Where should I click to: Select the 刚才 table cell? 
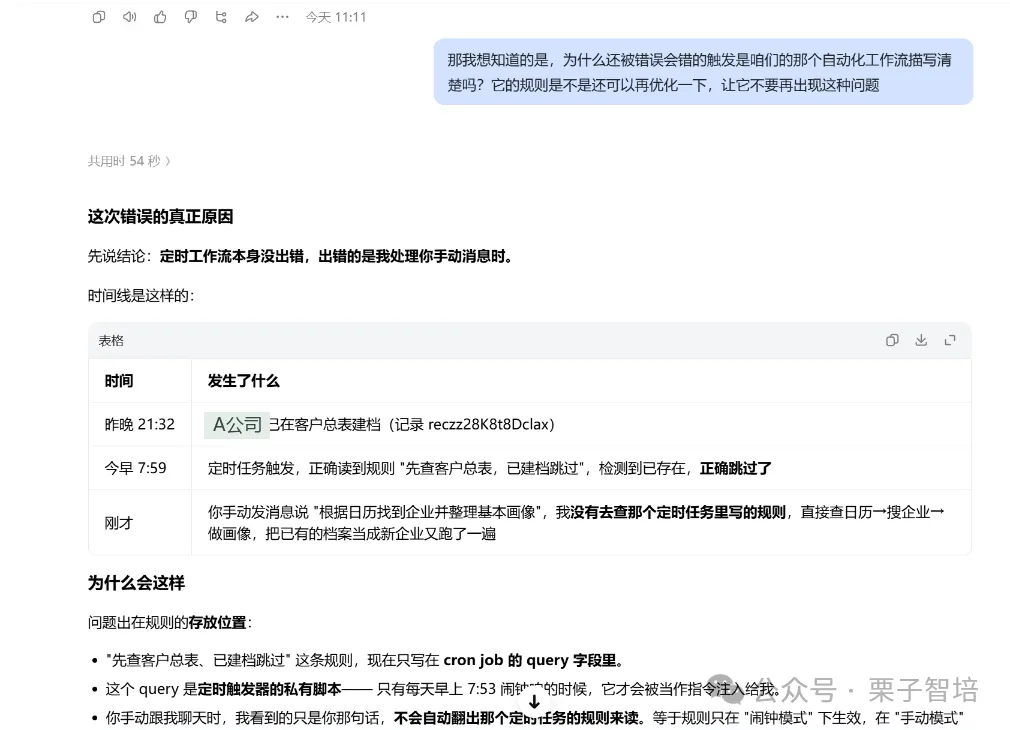tap(140, 523)
